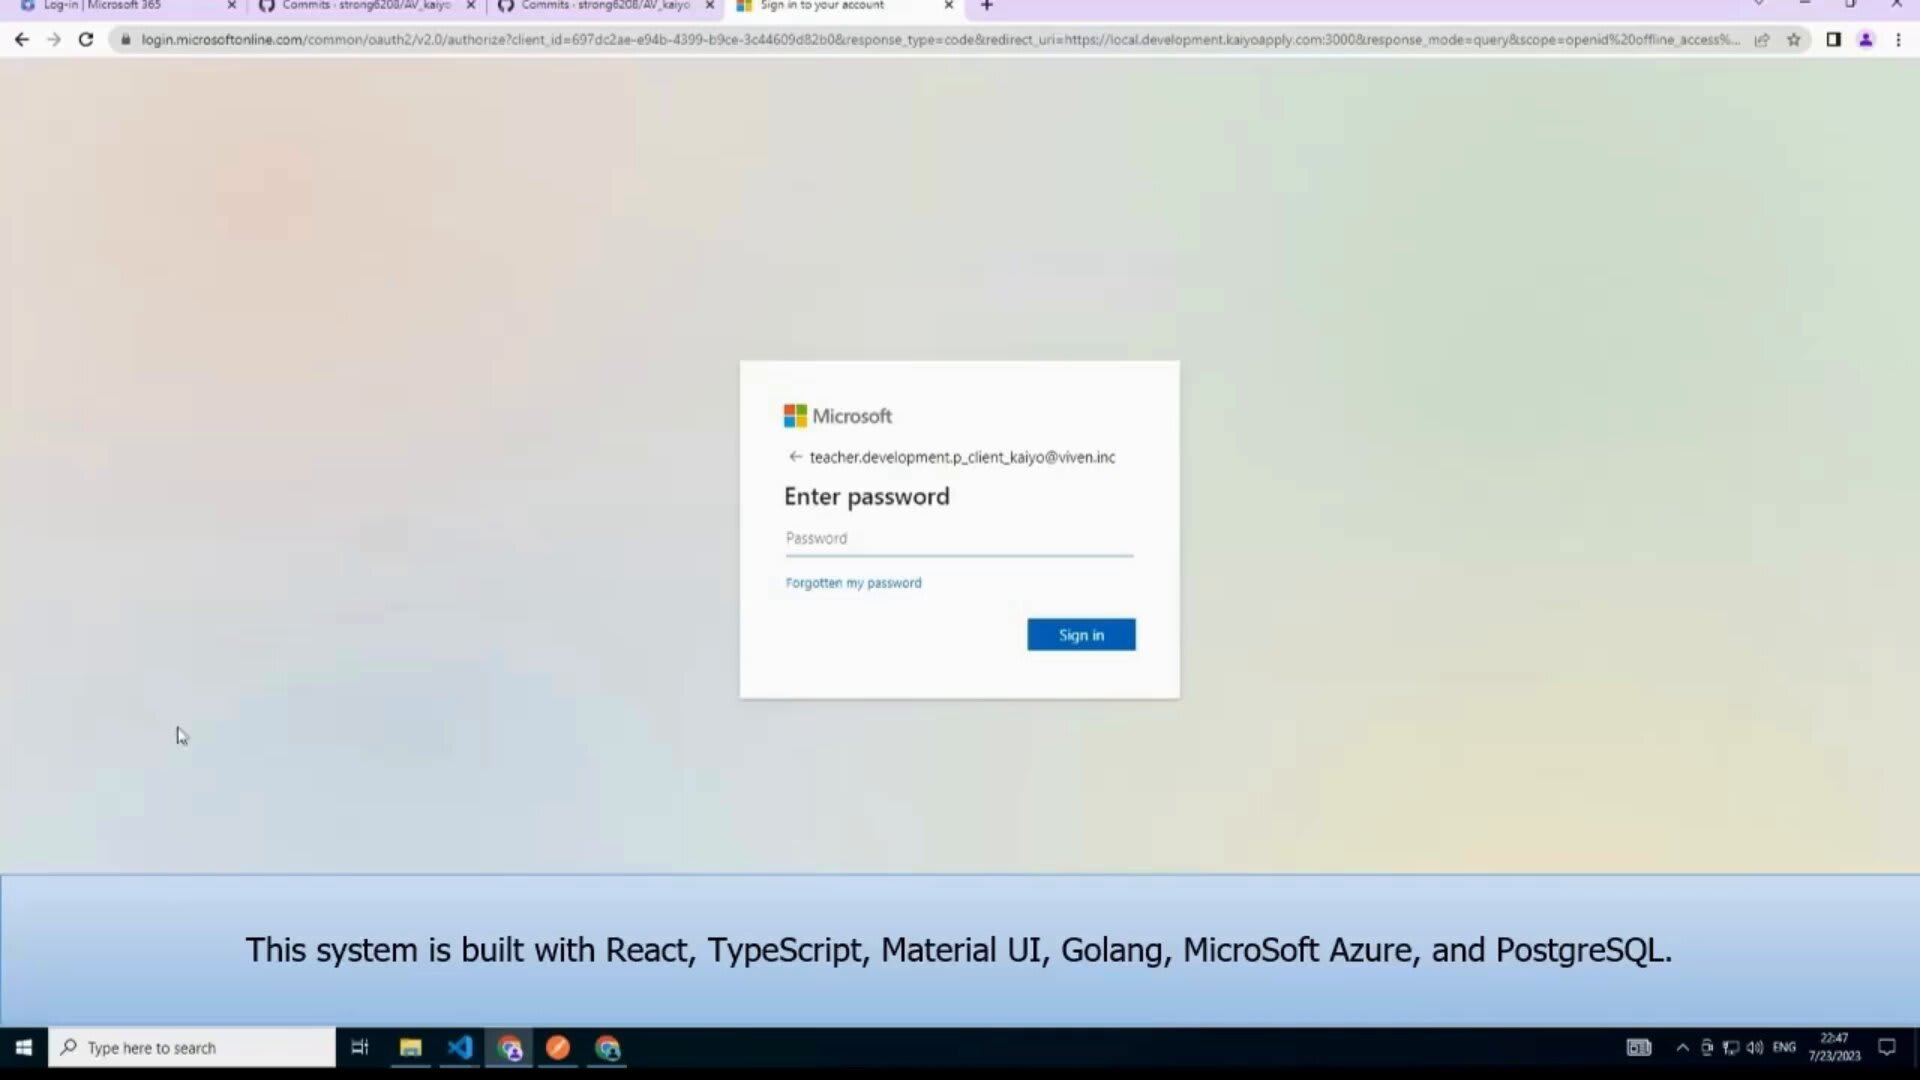Click the teacher.development account email text
Viewport: 1920px width, 1080px height.
(962, 457)
